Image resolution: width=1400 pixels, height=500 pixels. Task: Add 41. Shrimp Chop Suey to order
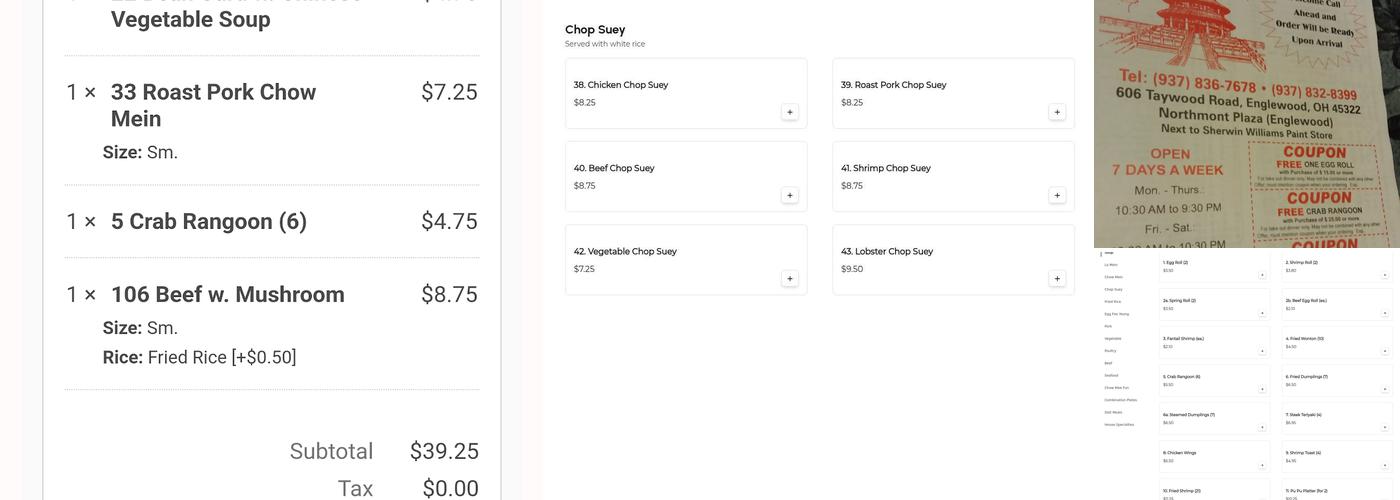(1057, 195)
